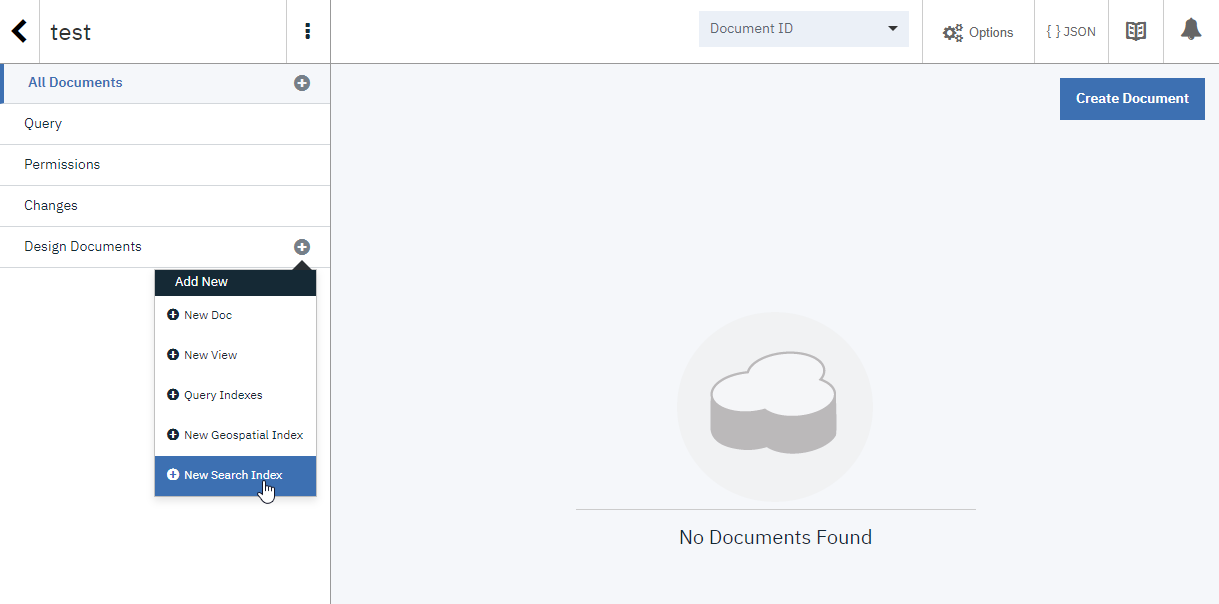Choose New Search Index menu entry
The height and width of the screenshot is (604, 1219).
235,476
